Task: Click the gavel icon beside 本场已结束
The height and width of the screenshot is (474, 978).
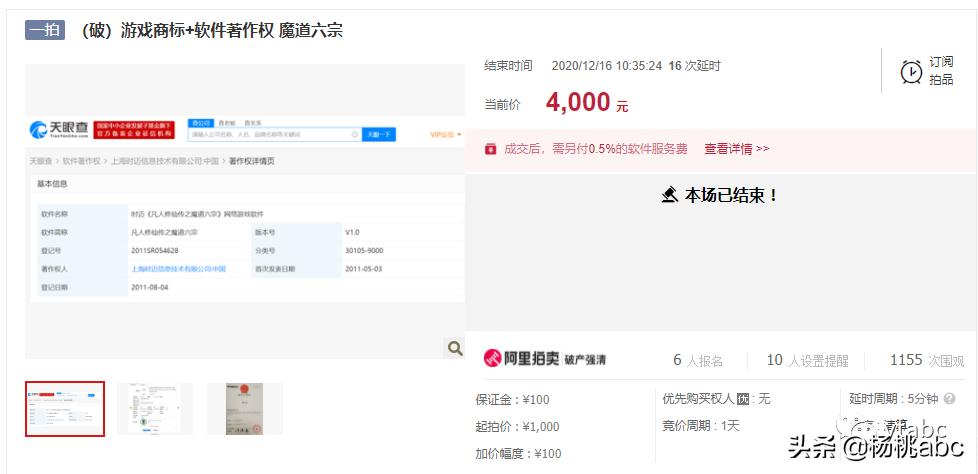Action: (x=669, y=195)
